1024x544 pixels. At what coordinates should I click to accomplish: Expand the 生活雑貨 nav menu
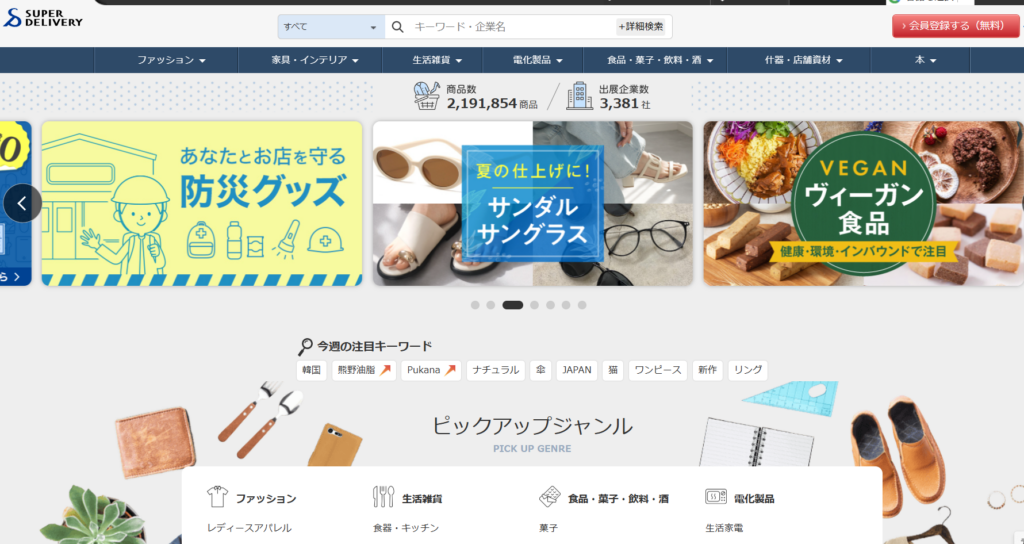click(x=437, y=60)
